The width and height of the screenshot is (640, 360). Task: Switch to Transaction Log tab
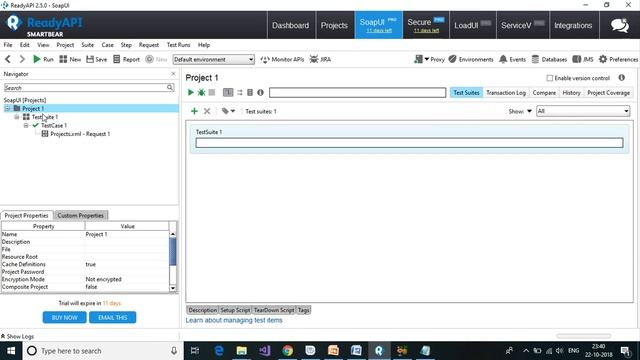point(506,93)
